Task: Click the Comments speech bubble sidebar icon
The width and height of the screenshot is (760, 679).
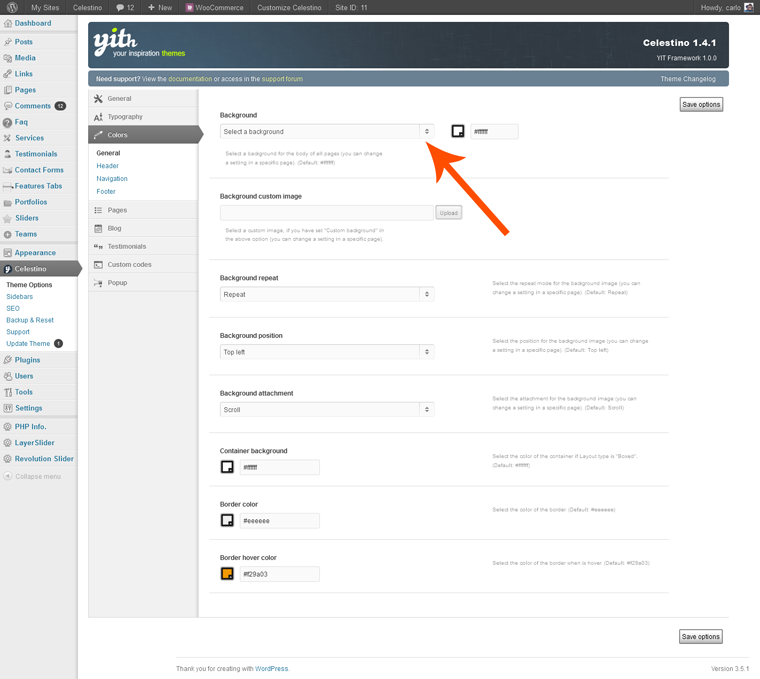Action: point(8,106)
